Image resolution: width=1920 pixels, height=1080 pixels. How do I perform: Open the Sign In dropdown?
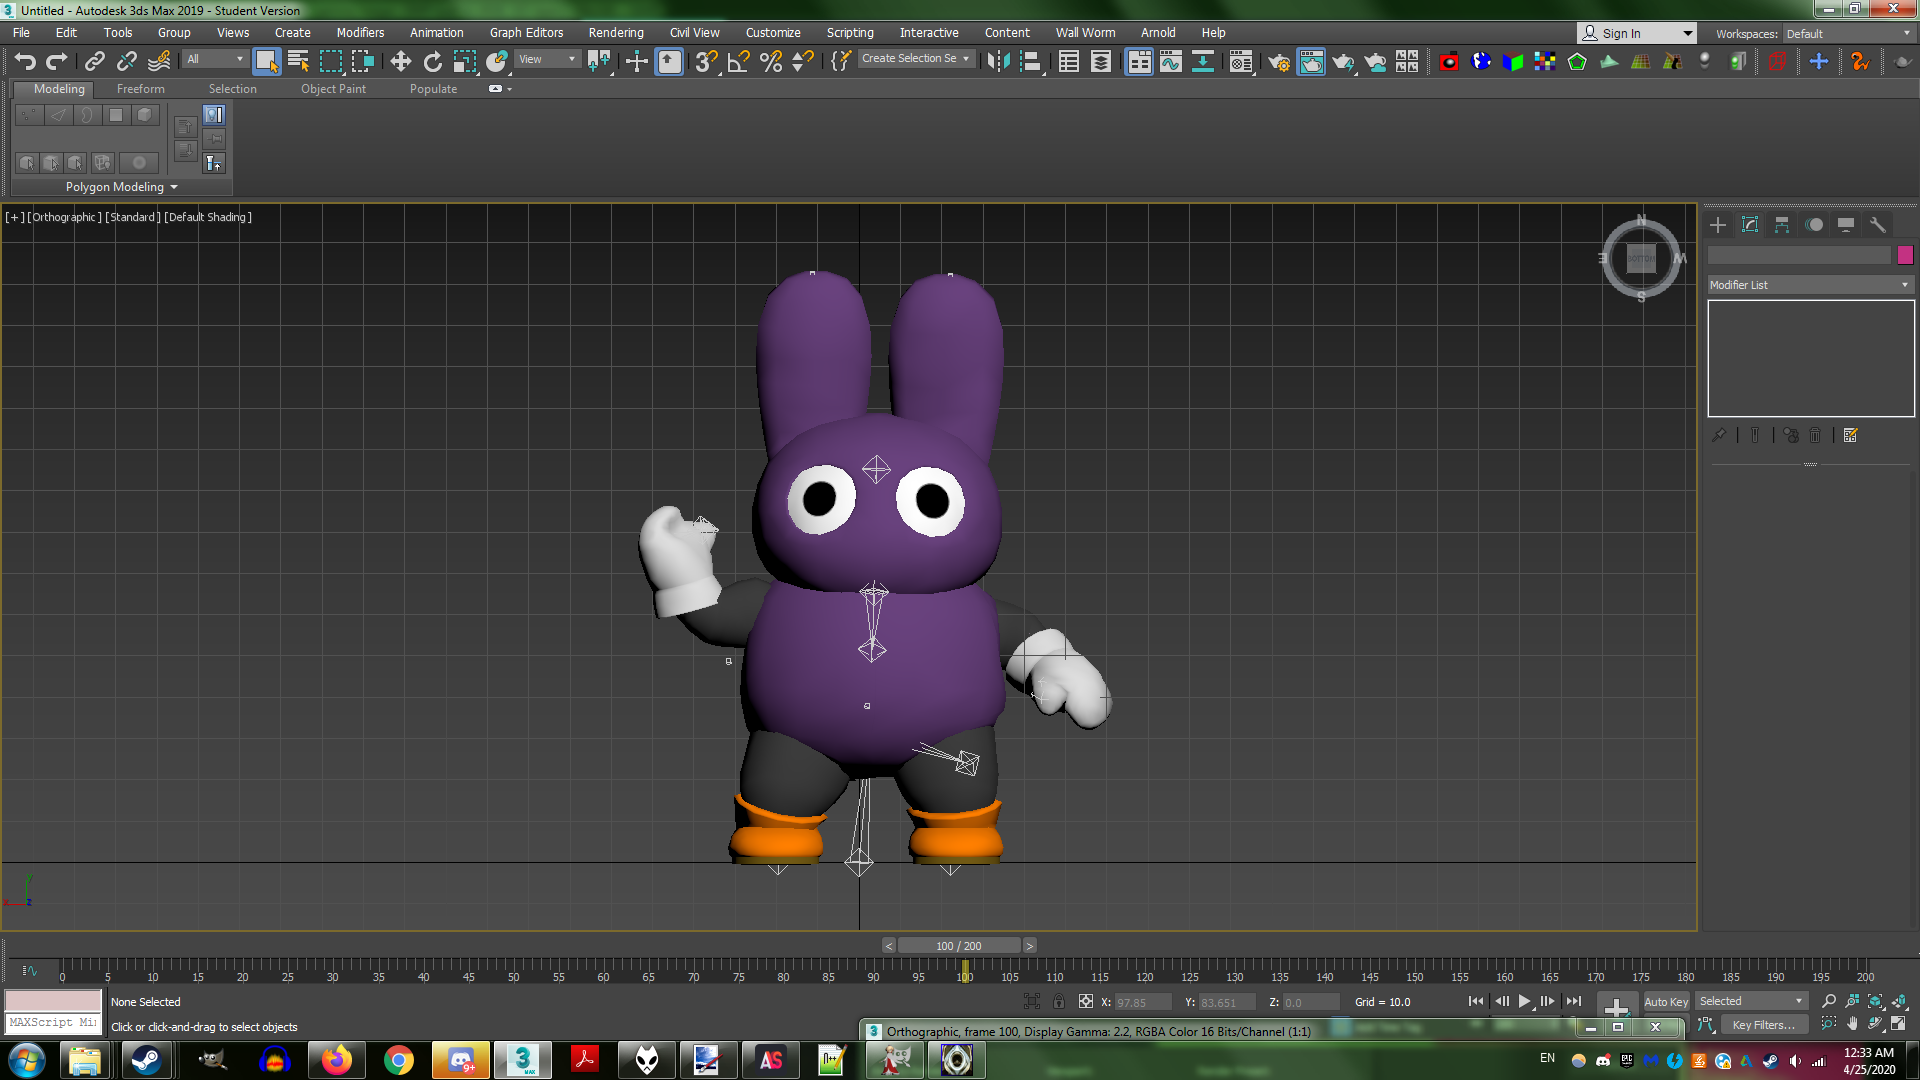[1636, 33]
